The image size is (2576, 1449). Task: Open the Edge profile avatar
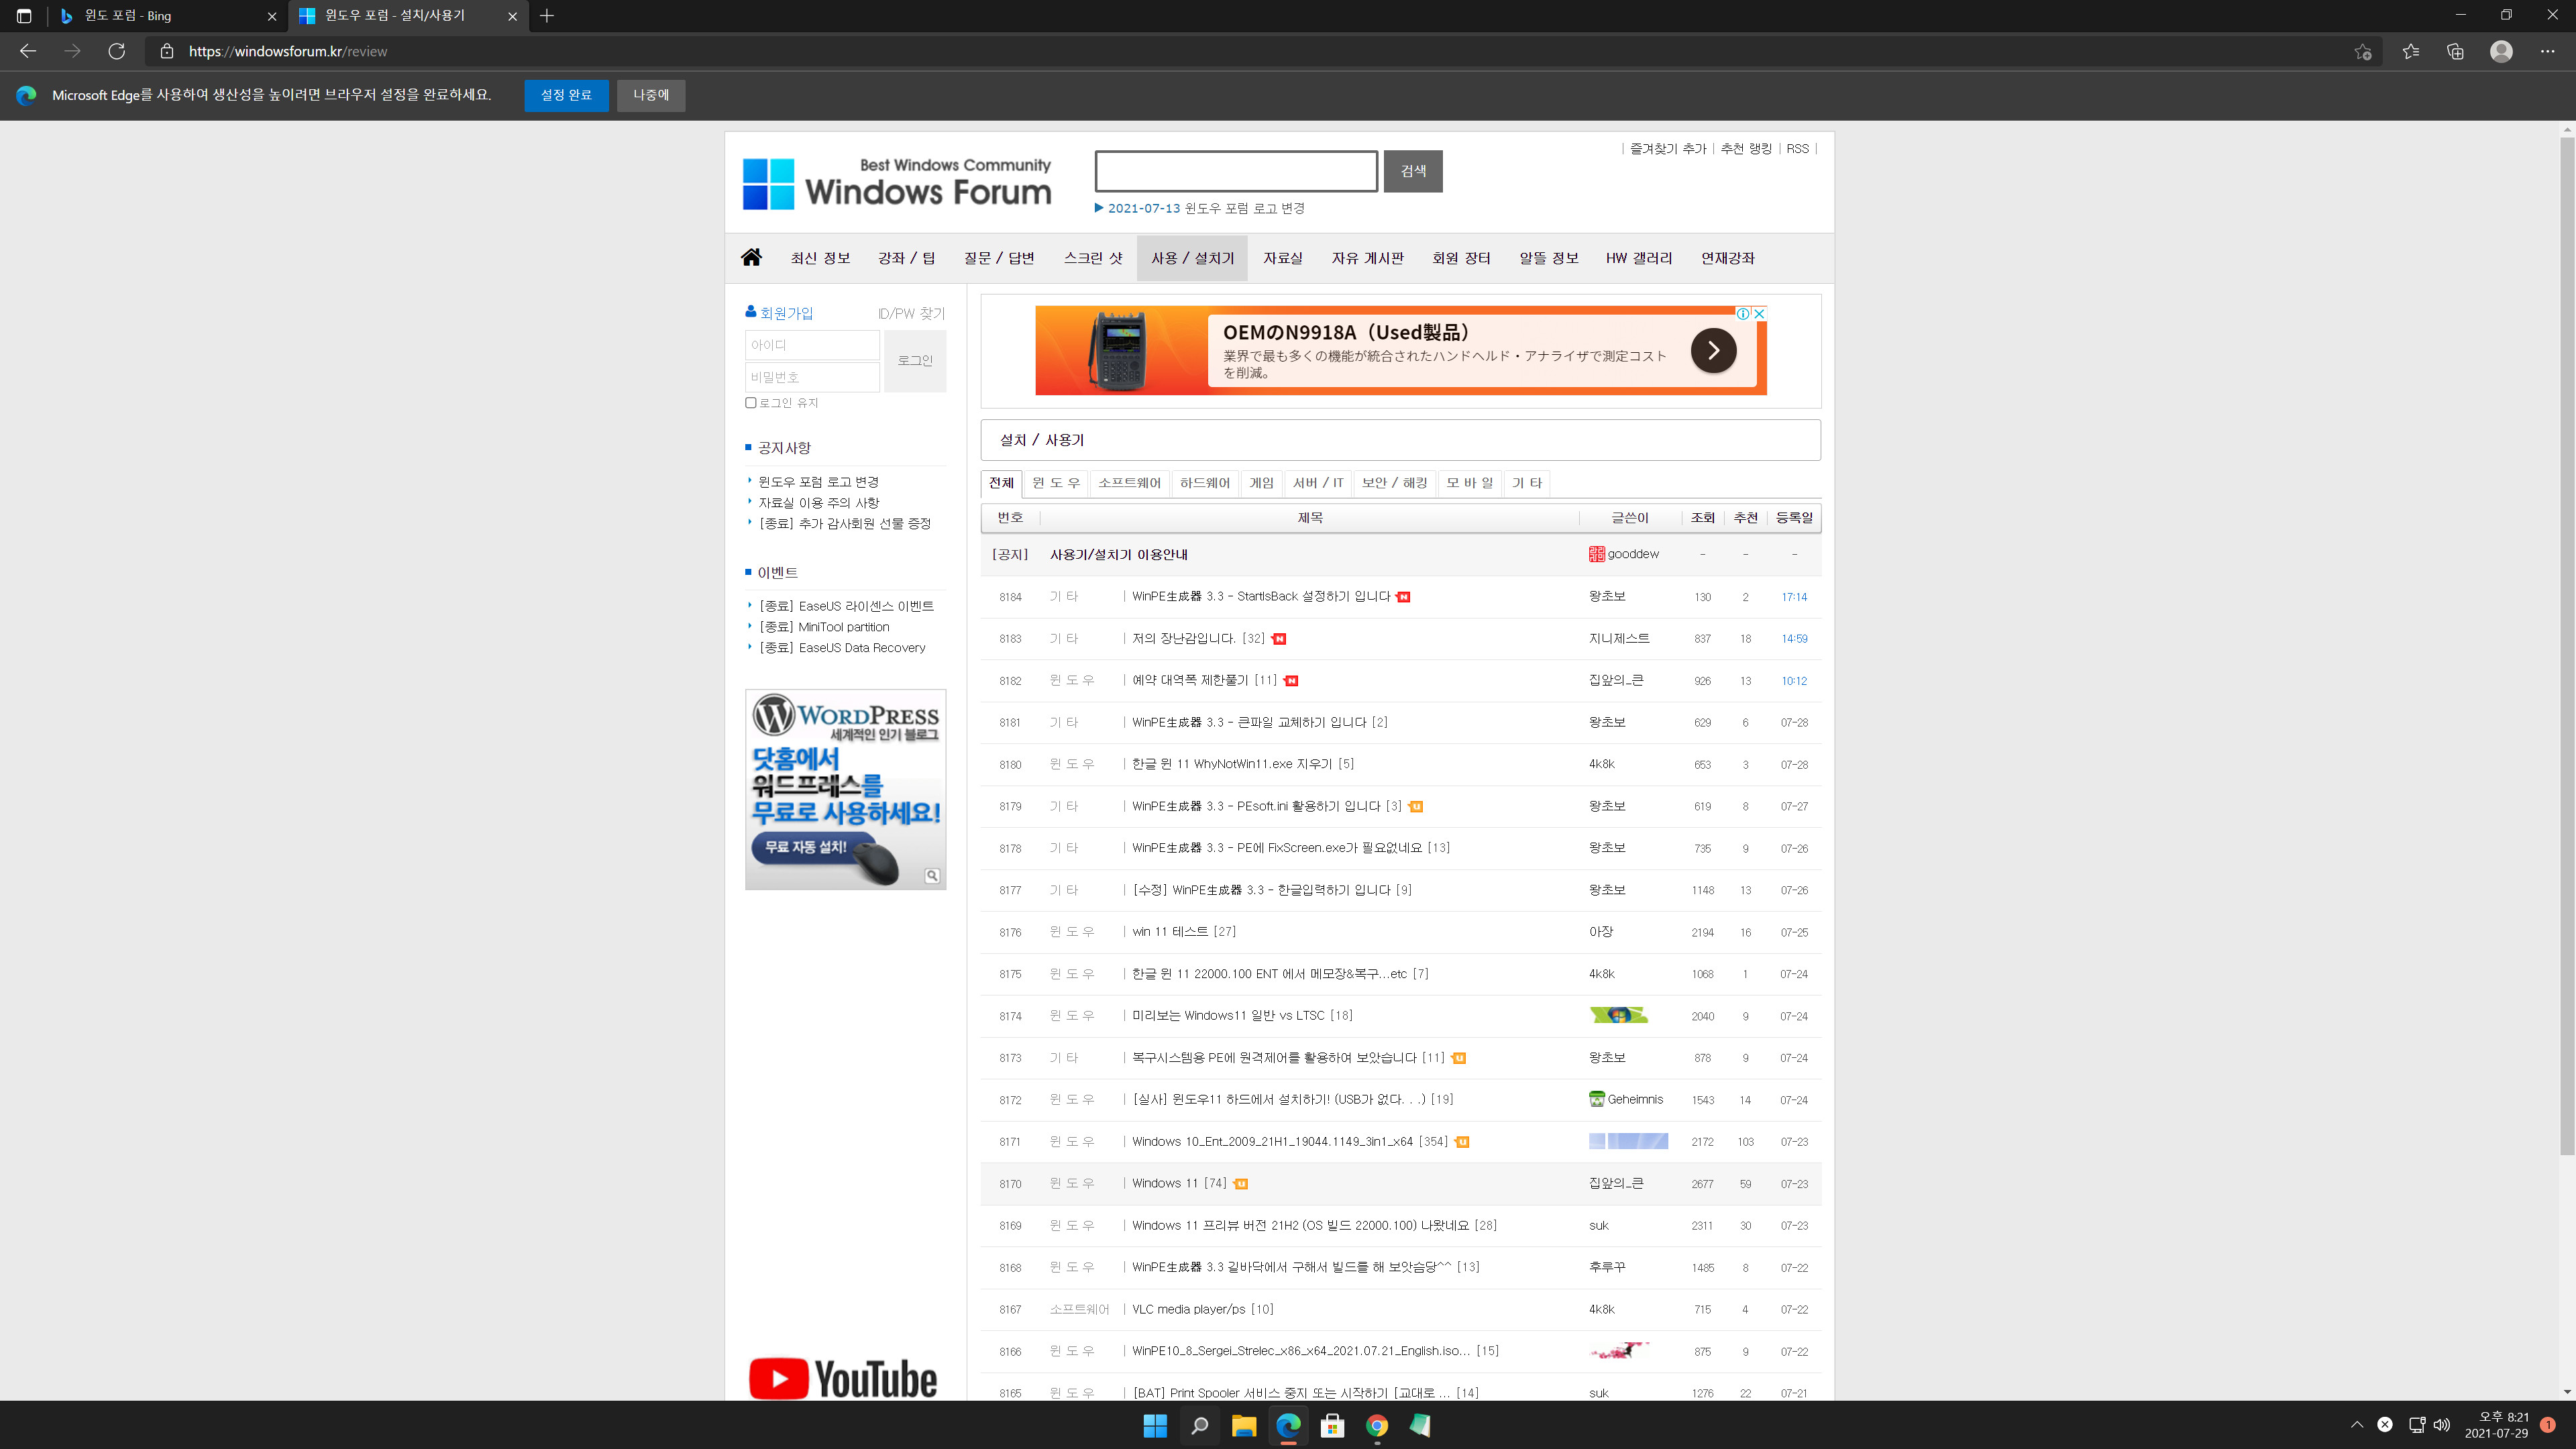coord(2501,51)
